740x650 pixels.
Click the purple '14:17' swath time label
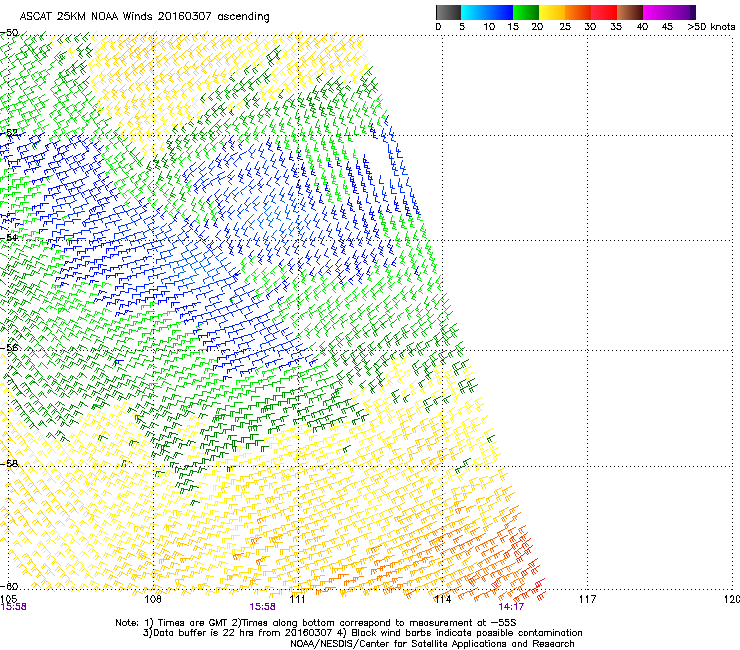click(511, 607)
